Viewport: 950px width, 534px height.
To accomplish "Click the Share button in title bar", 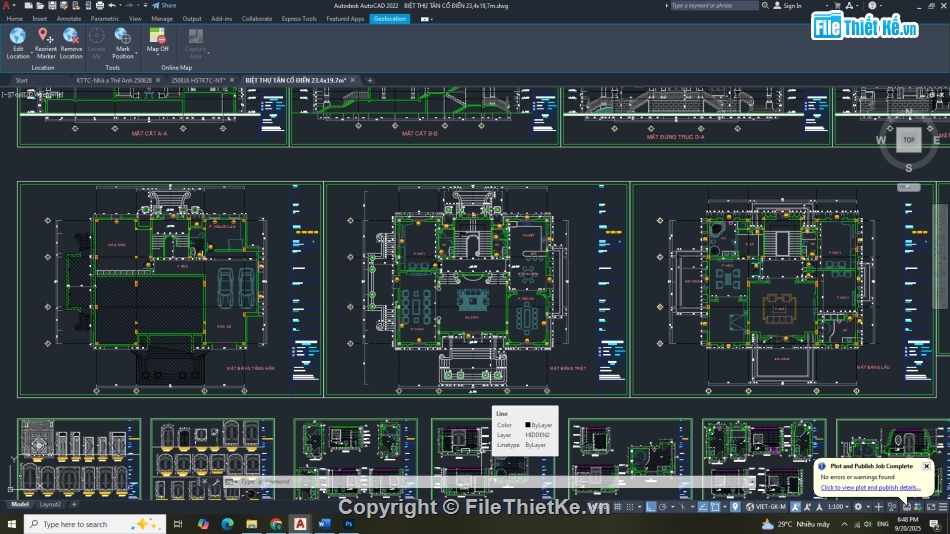I will tap(166, 5).
